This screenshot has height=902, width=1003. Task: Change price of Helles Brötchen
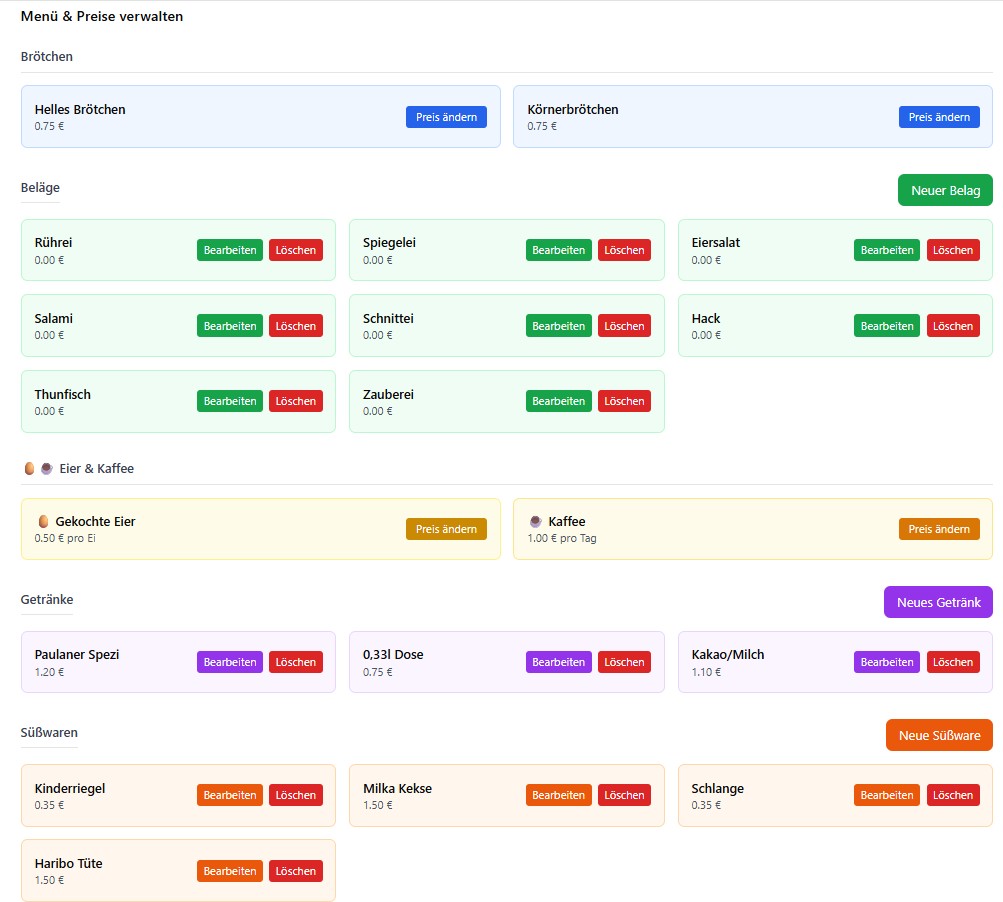pyautogui.click(x=446, y=117)
